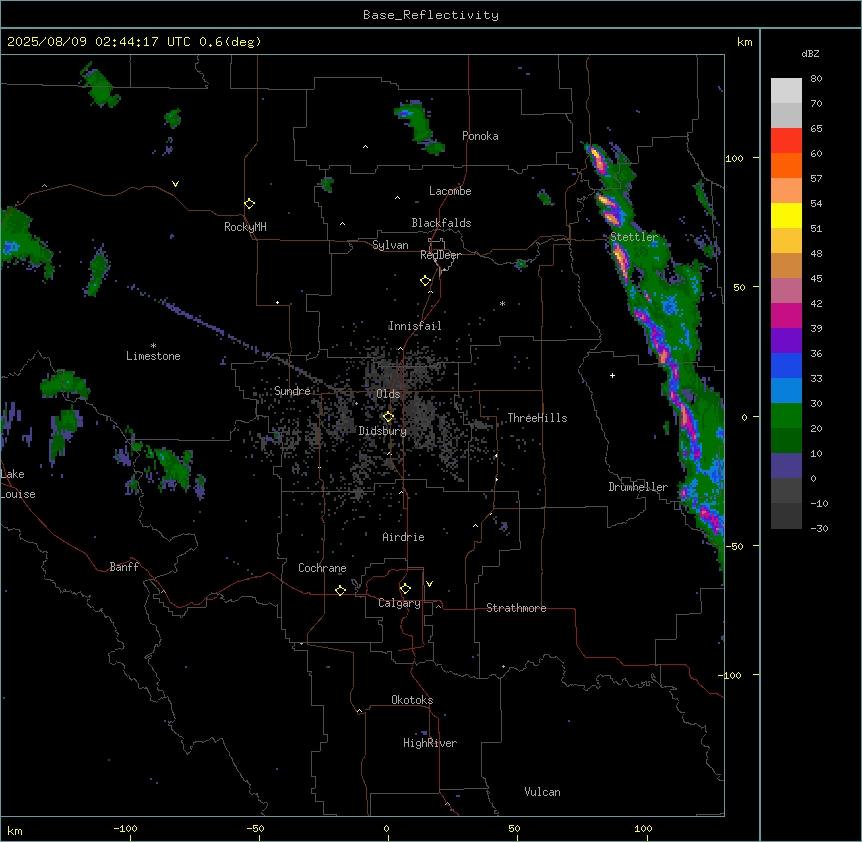Click the Sylvan label
The height and width of the screenshot is (842, 862).
coord(390,245)
